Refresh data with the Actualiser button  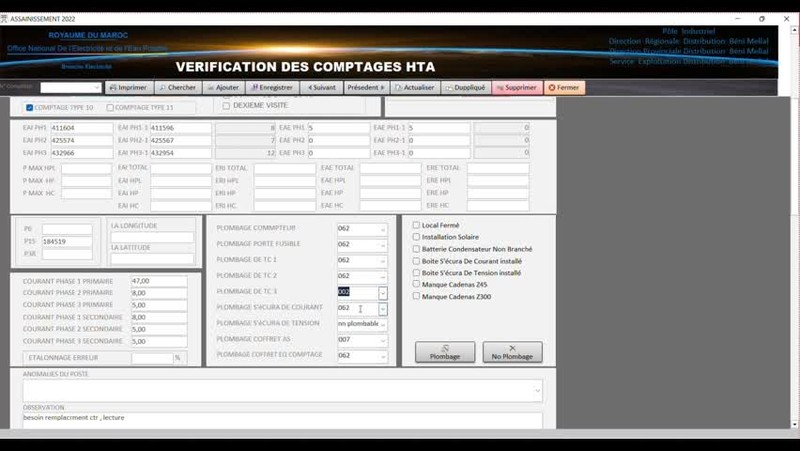point(415,88)
